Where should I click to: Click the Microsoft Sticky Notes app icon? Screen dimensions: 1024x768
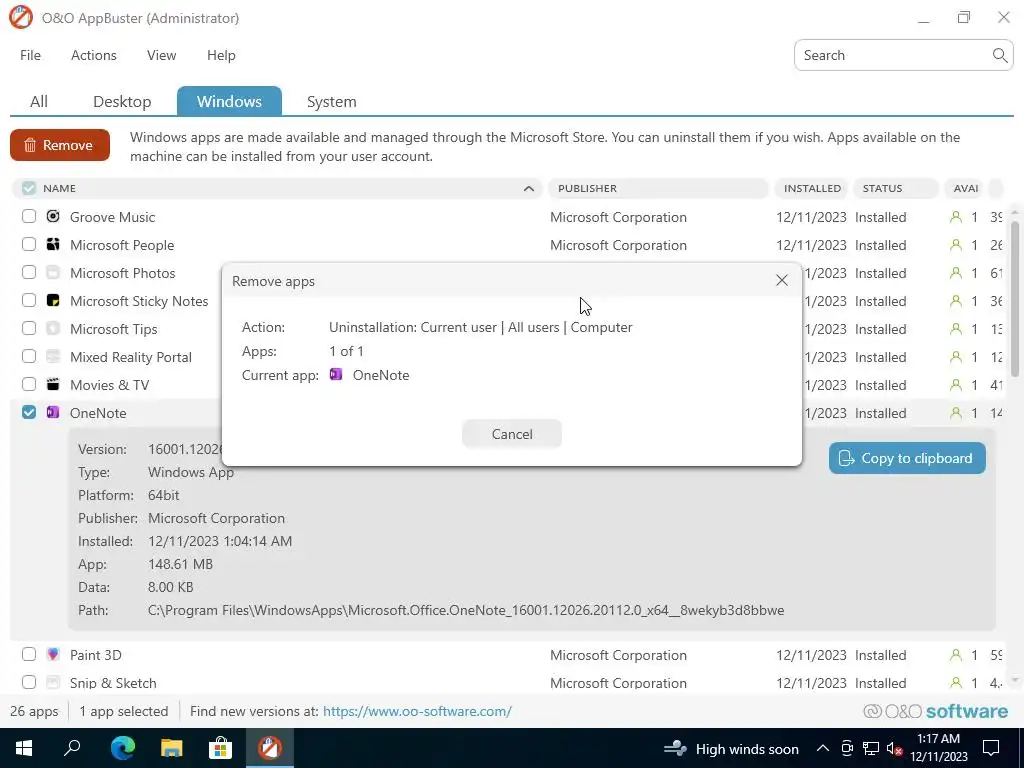tap(53, 300)
